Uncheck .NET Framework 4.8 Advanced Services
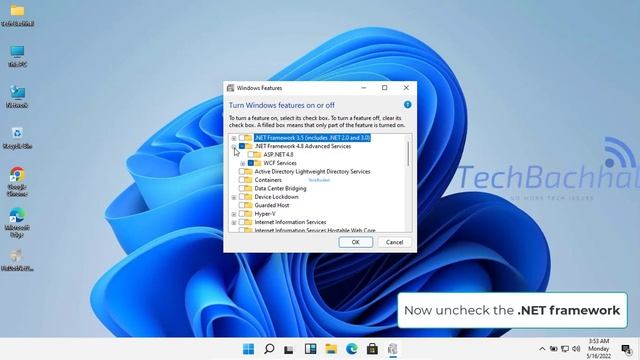The width and height of the screenshot is (640, 360). (242, 146)
